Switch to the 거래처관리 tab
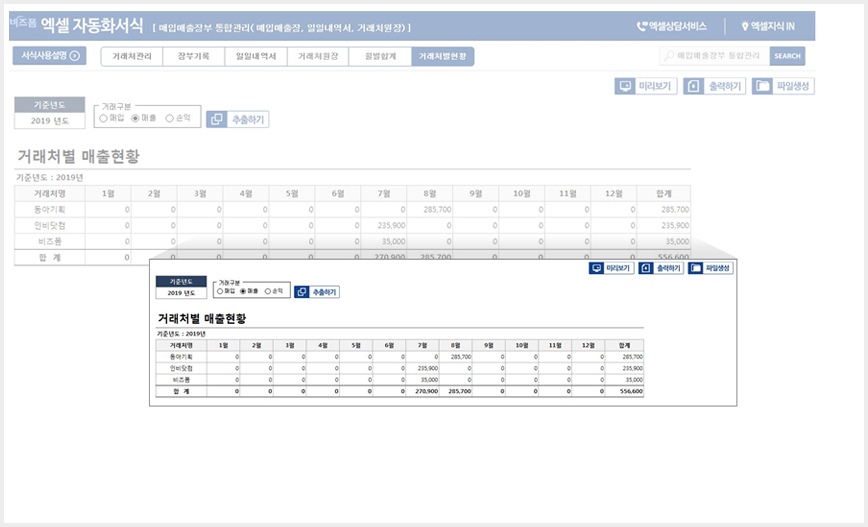The height and width of the screenshot is (527, 868). point(132,56)
